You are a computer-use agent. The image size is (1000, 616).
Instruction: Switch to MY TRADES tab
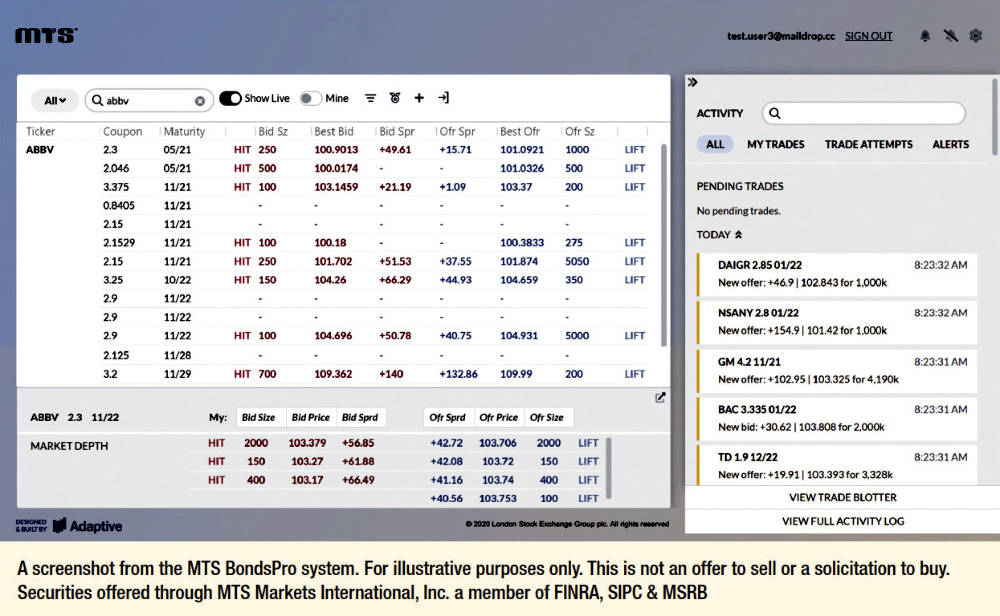[776, 144]
